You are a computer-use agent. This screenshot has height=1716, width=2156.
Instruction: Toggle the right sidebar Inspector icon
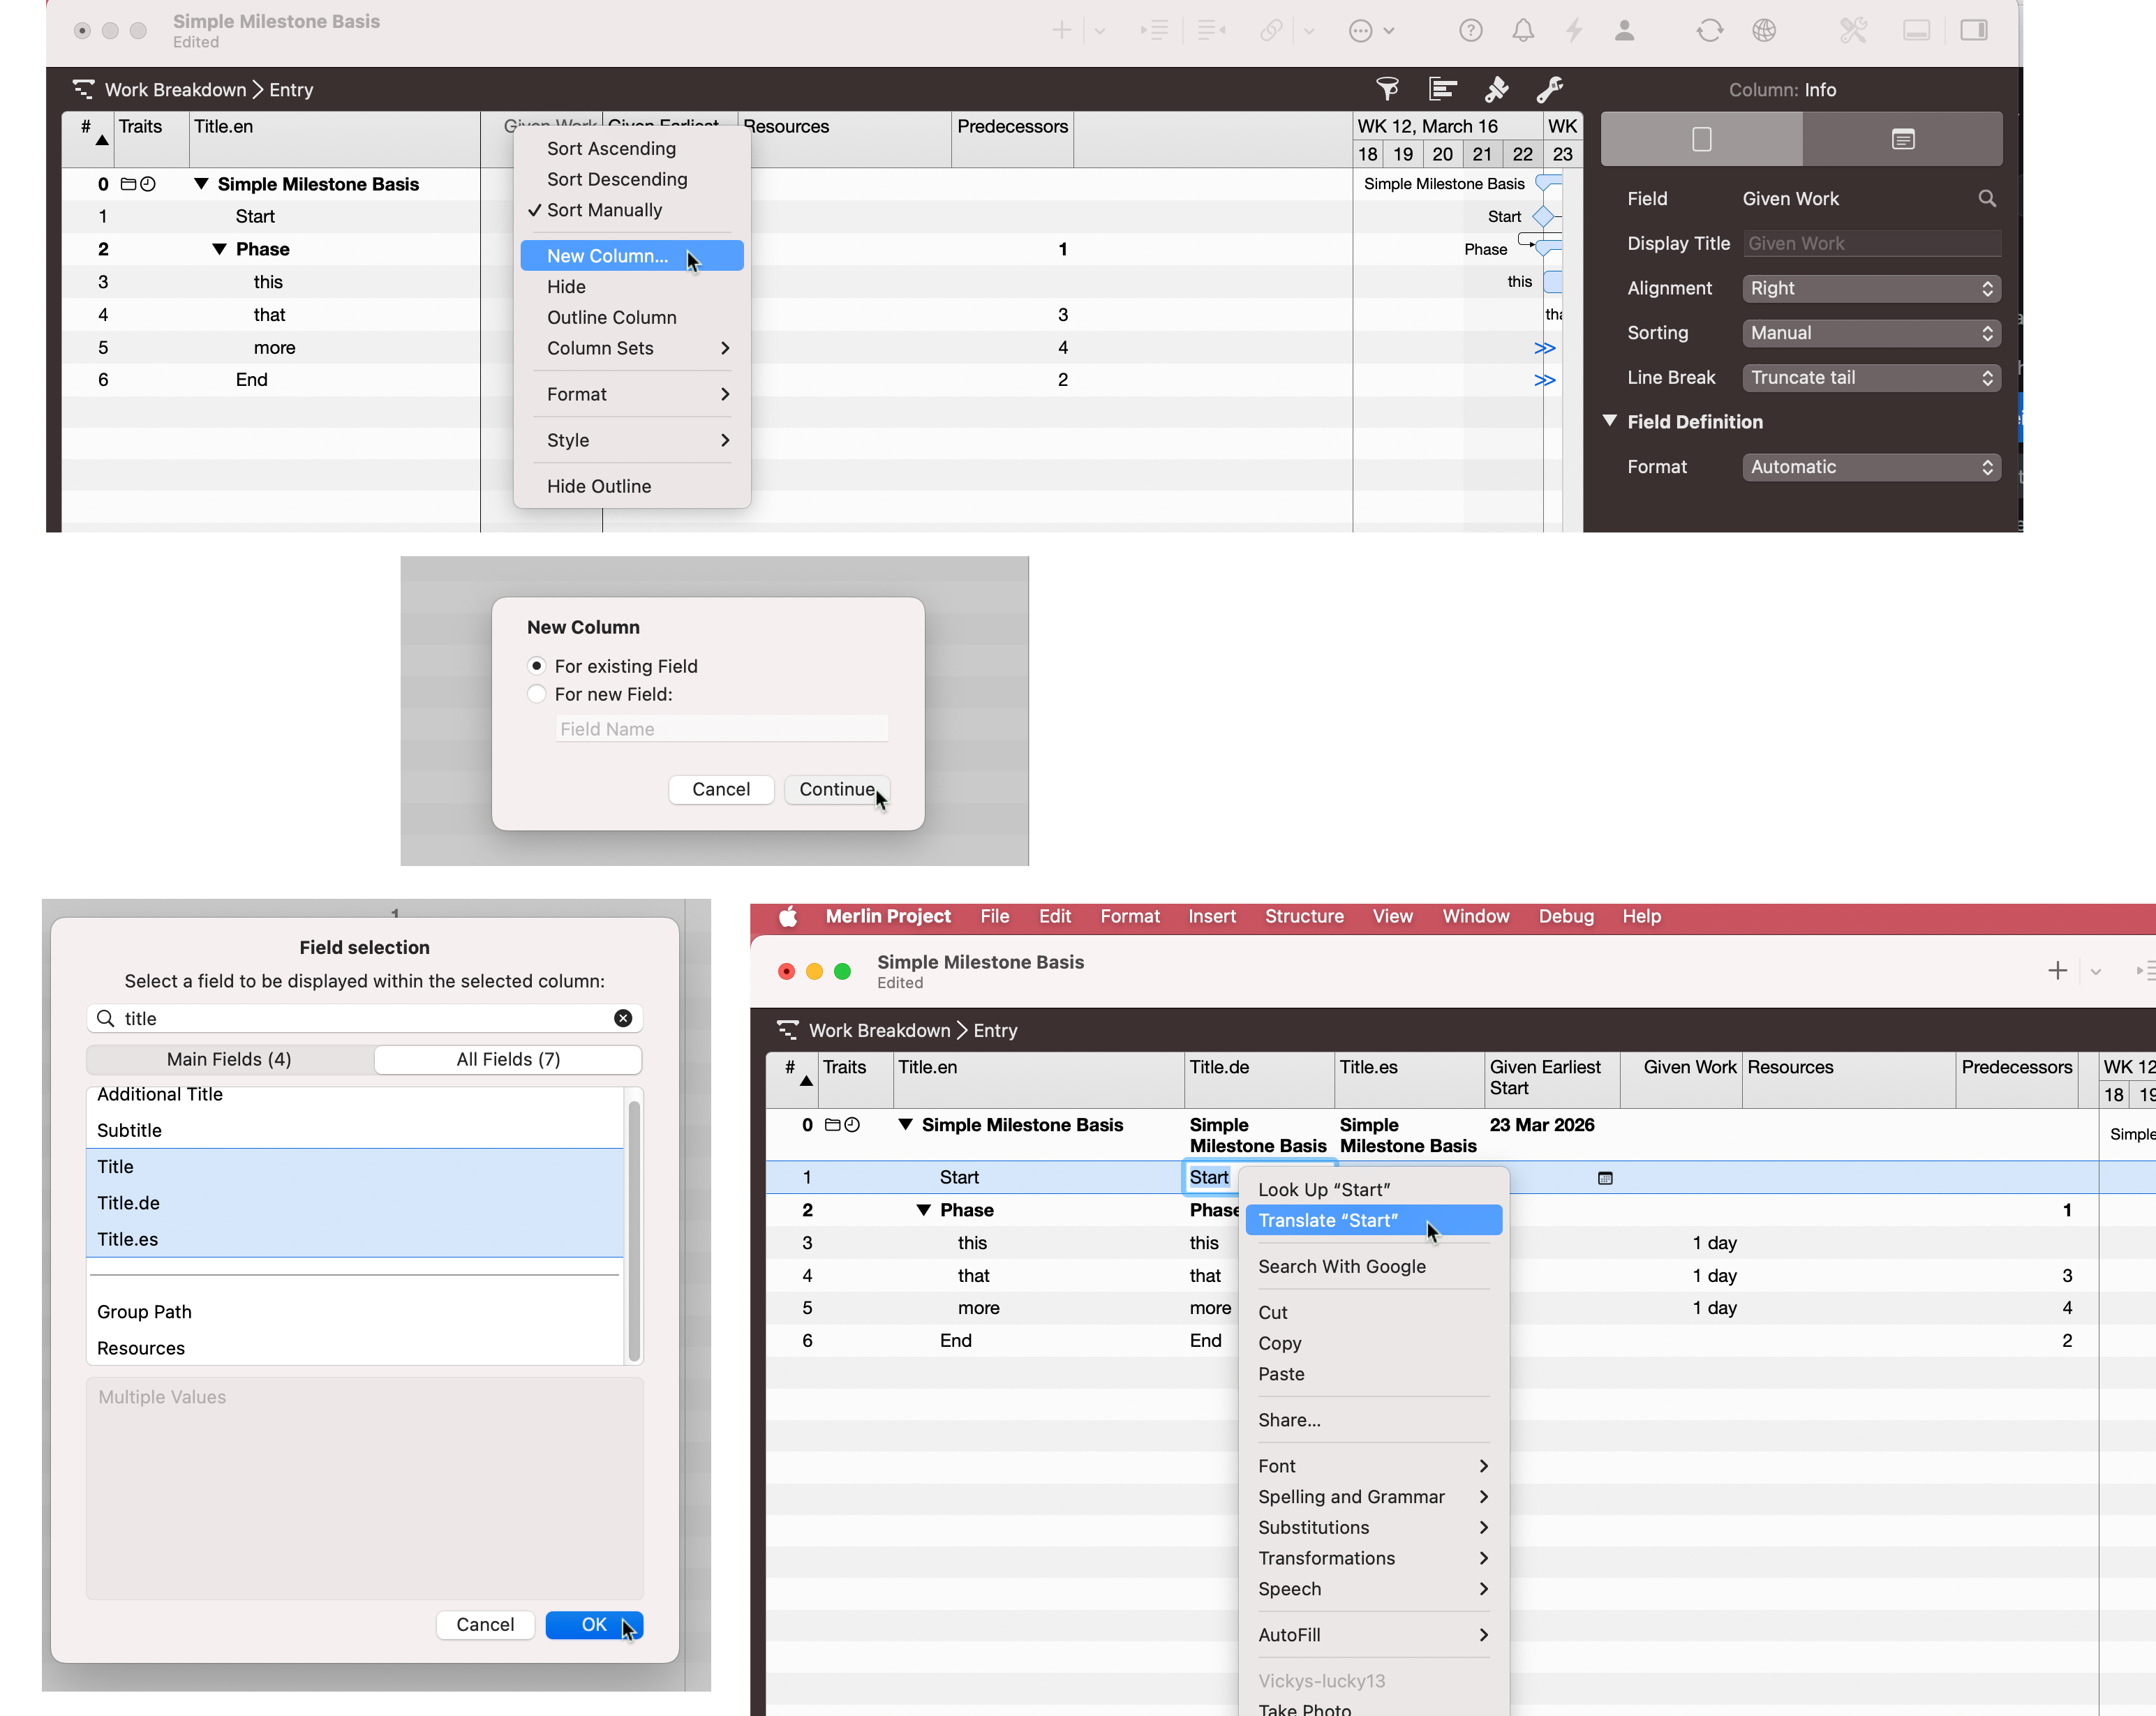click(1973, 30)
